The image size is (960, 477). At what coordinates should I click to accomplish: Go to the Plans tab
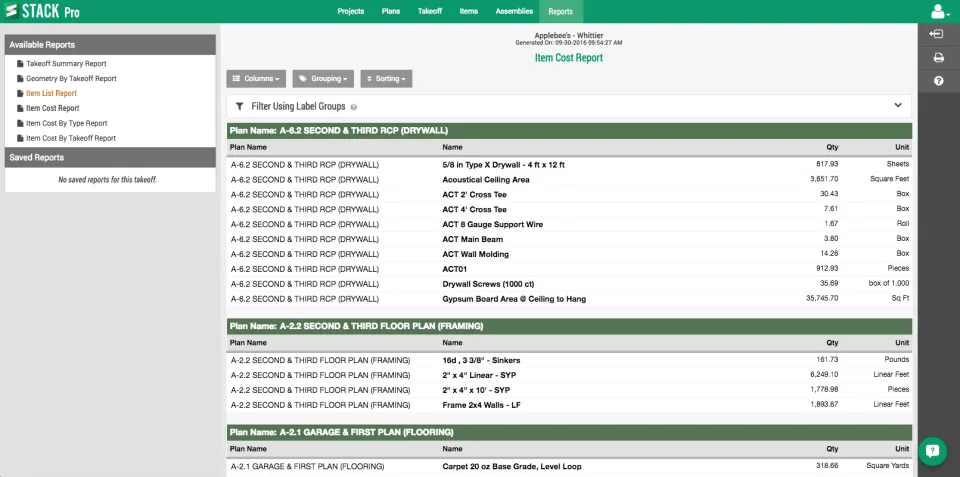(x=391, y=12)
